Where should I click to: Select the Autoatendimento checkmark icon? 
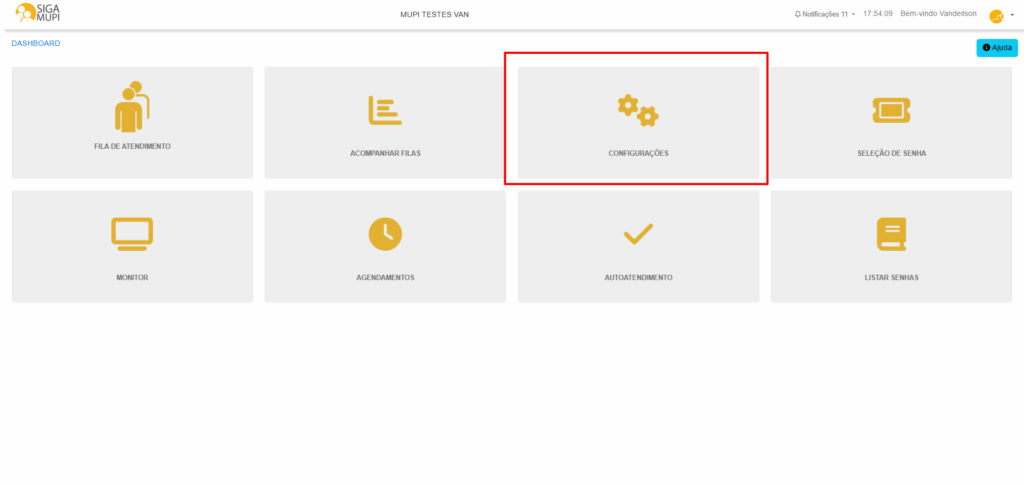click(x=638, y=234)
